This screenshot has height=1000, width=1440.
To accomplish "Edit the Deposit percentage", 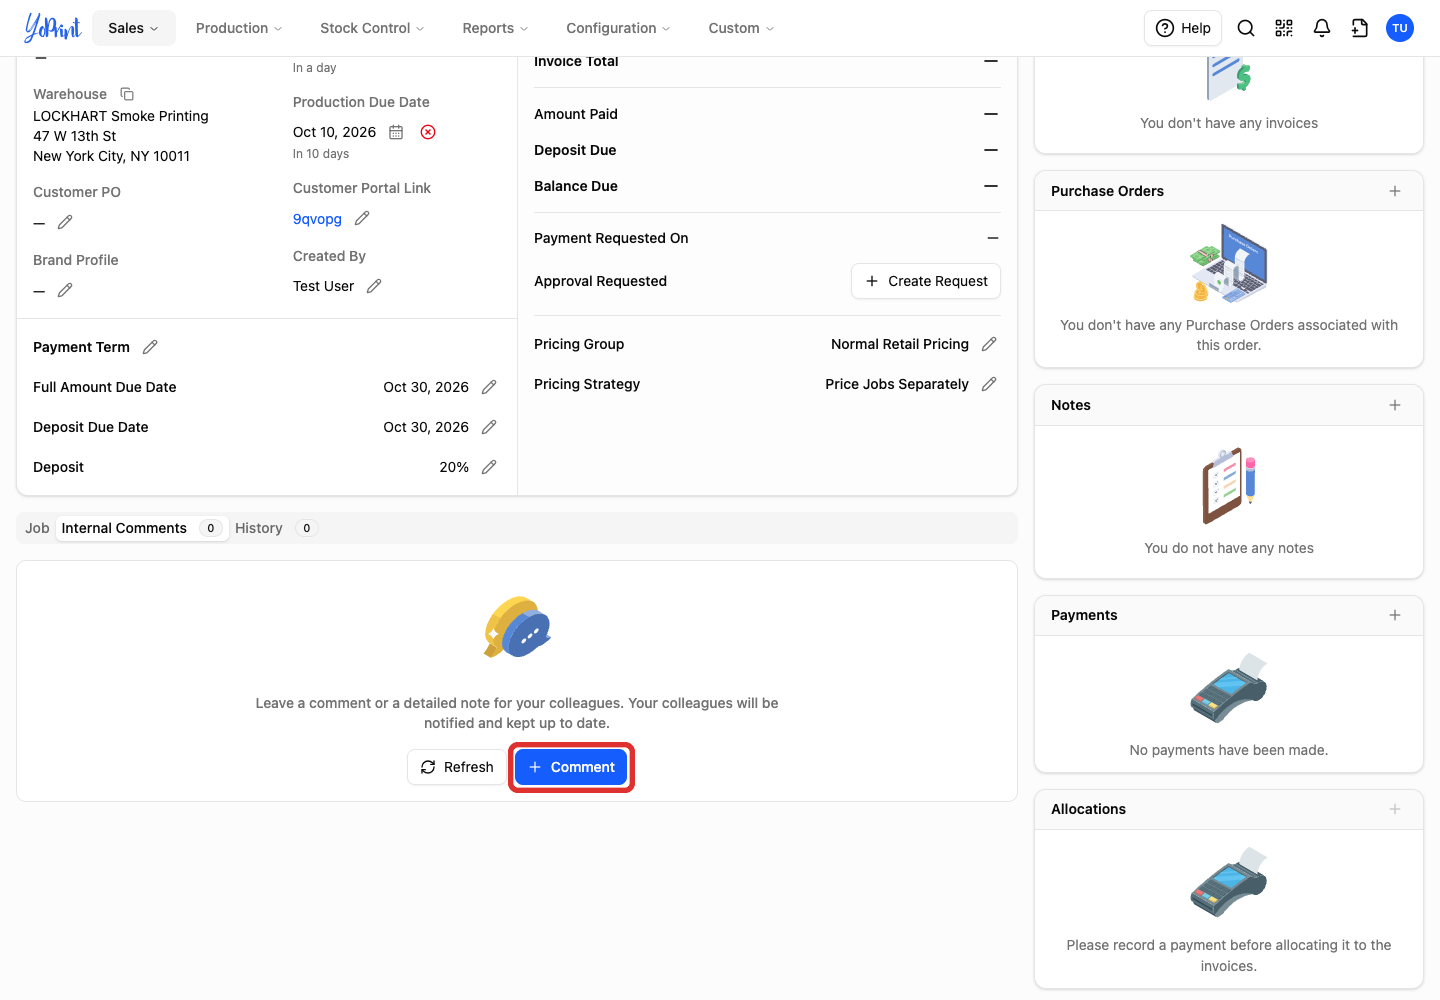I will click(x=489, y=467).
